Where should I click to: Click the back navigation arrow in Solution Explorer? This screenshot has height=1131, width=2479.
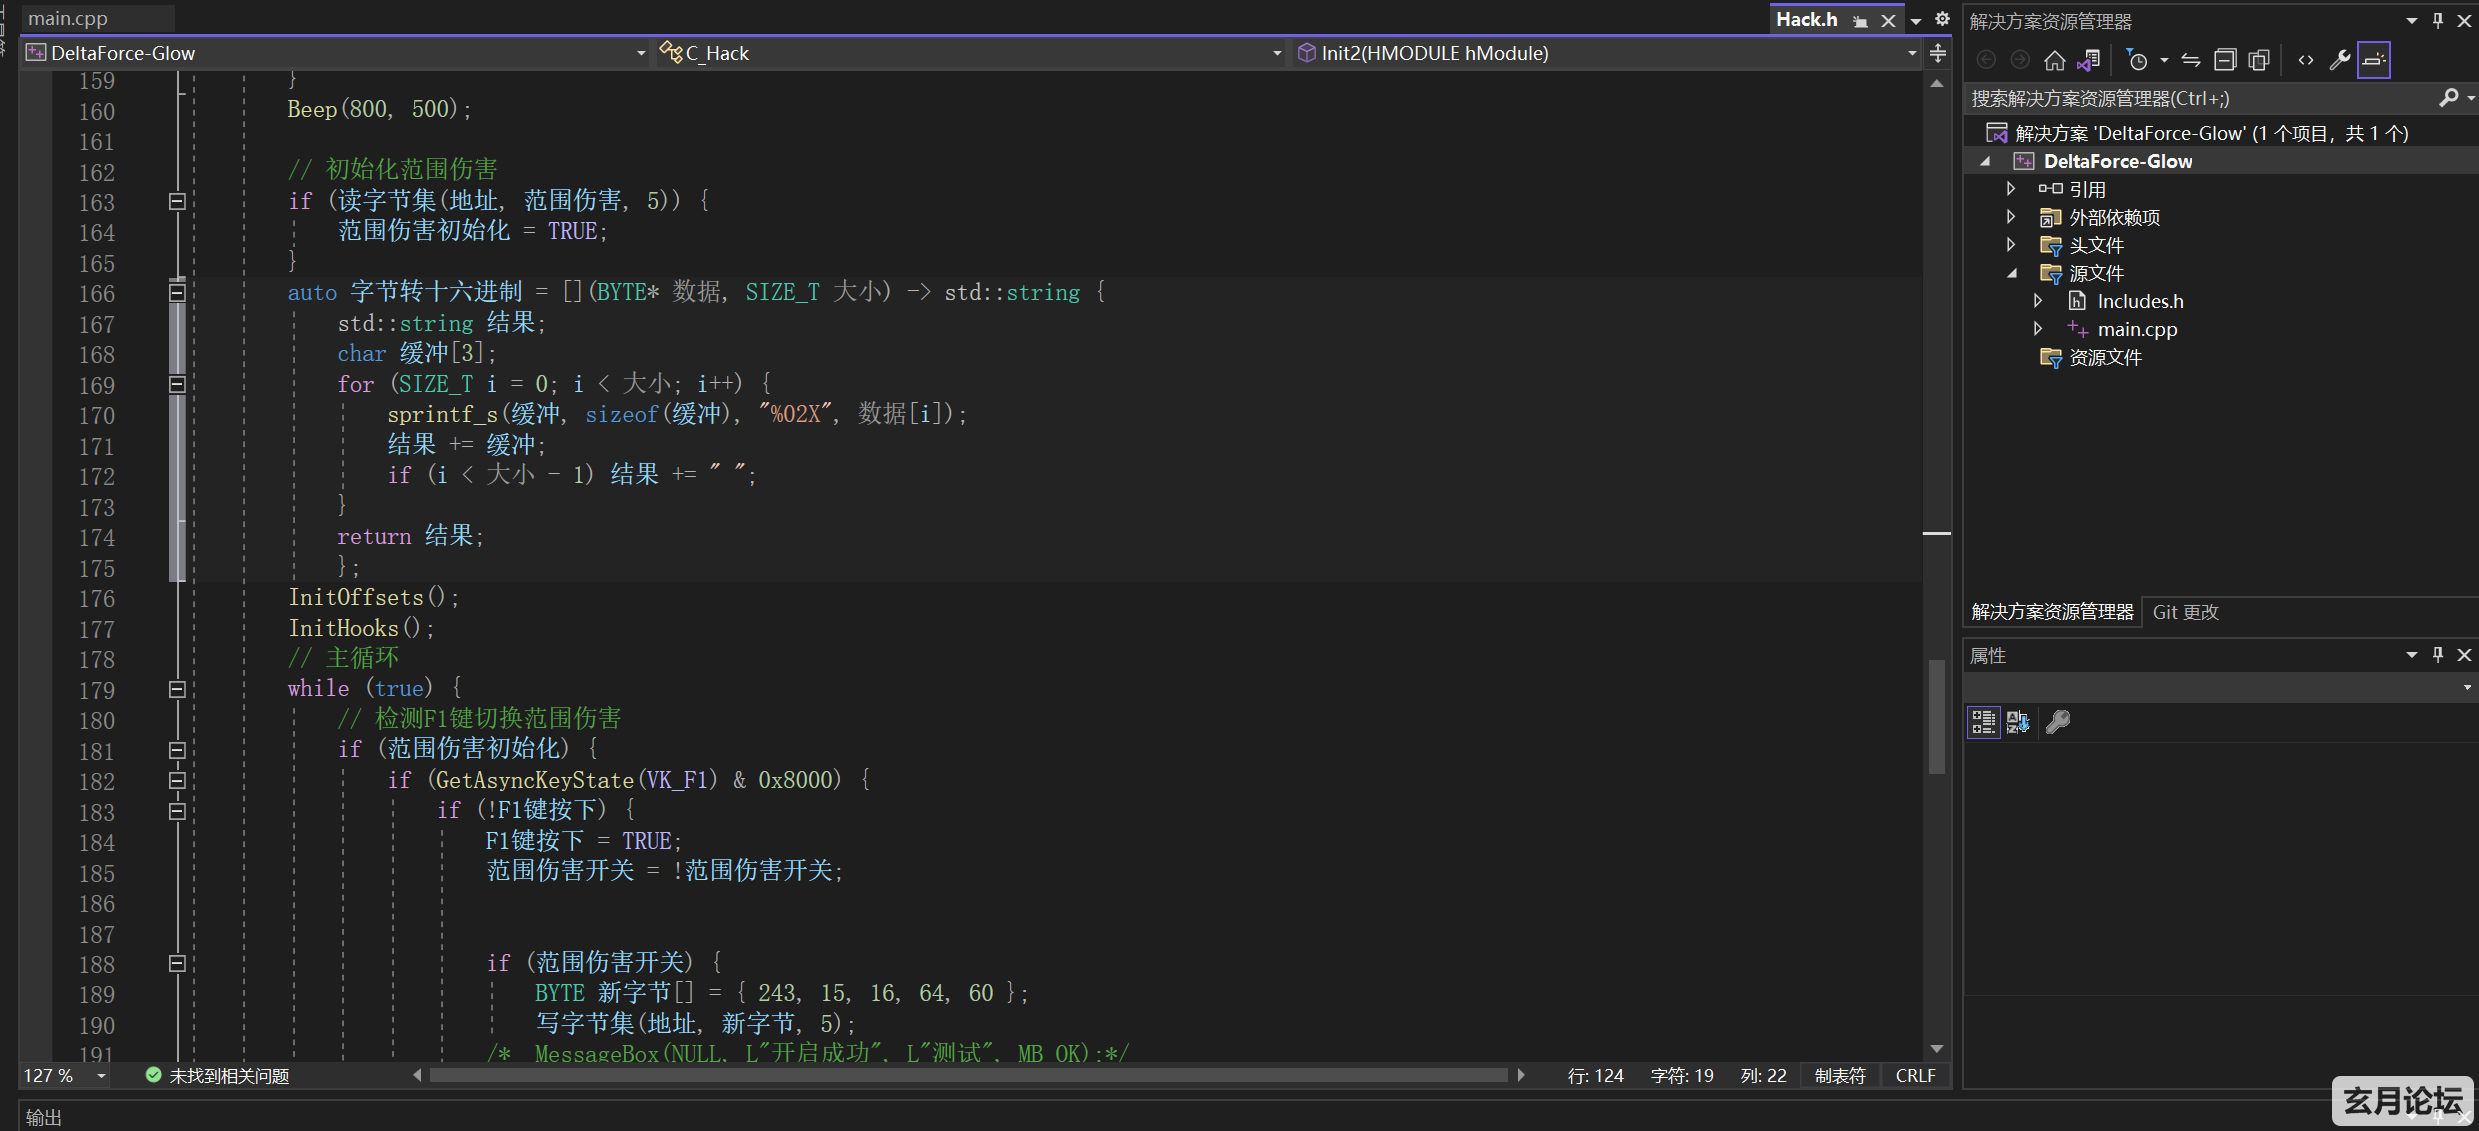(x=1986, y=59)
